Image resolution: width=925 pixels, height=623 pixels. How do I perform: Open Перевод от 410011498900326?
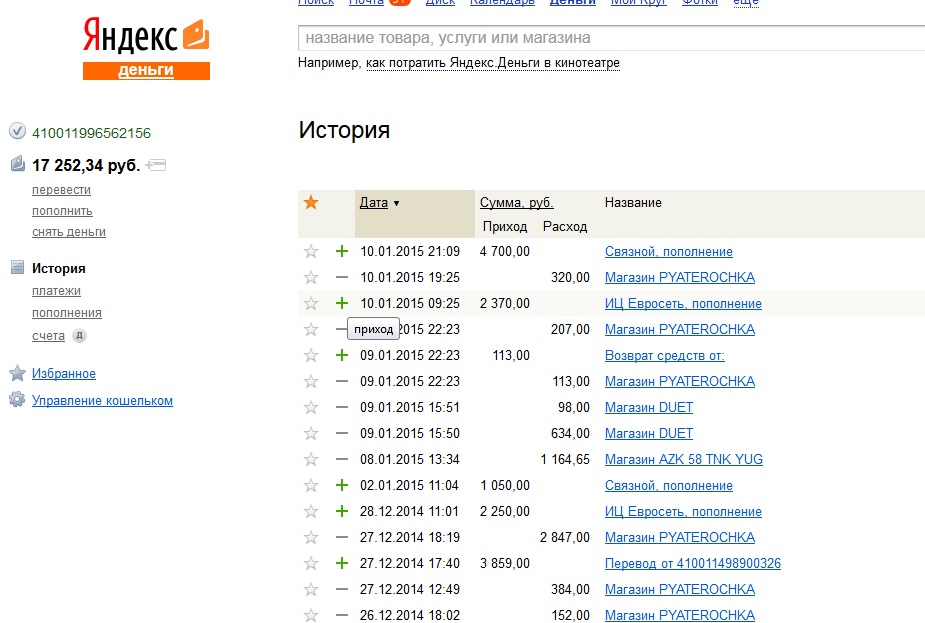coord(693,563)
